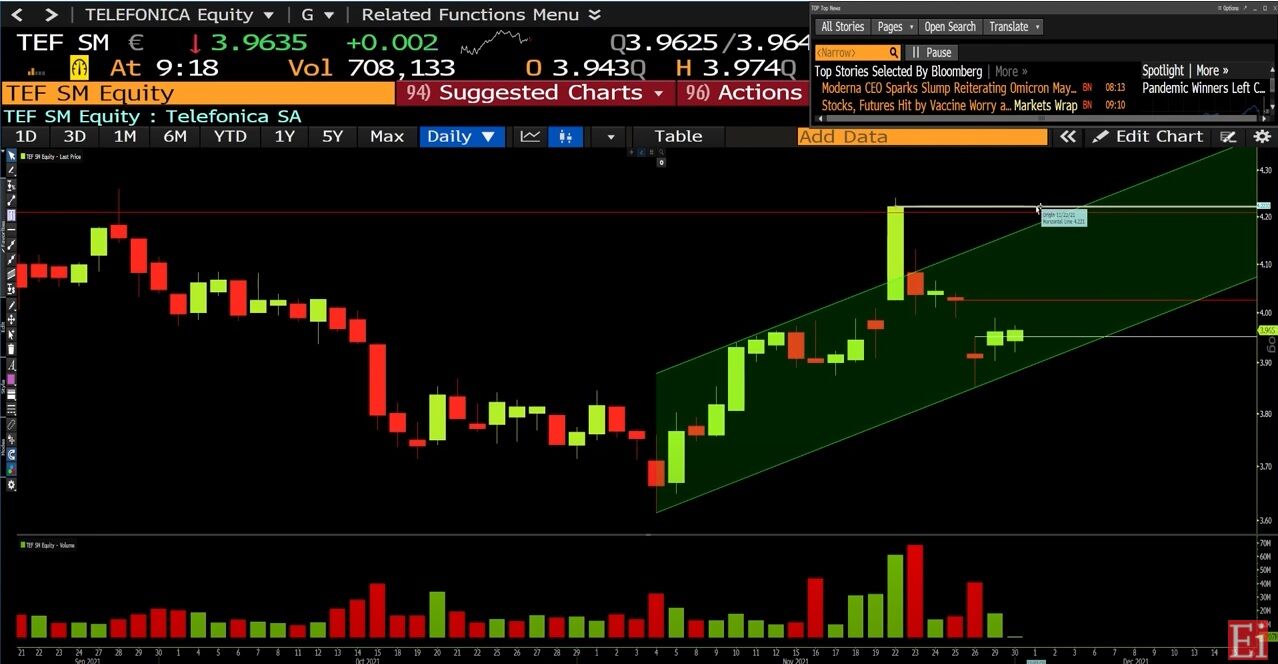1278x664 pixels.
Task: Open the G function dropdown
Action: coord(318,15)
